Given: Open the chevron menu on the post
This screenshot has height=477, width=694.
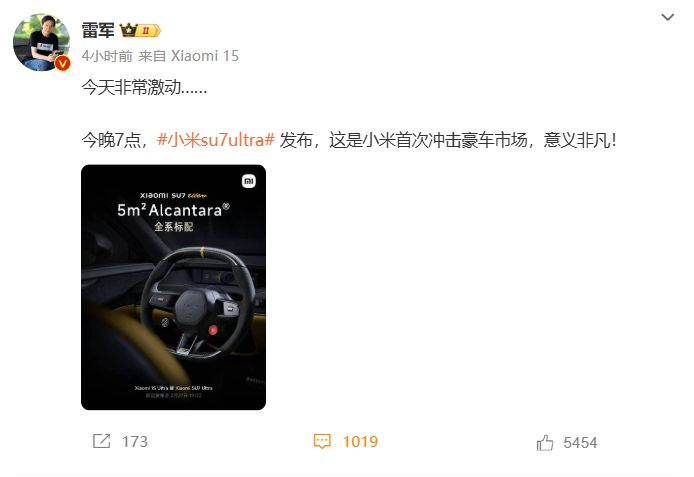Looking at the screenshot, I should [x=667, y=17].
